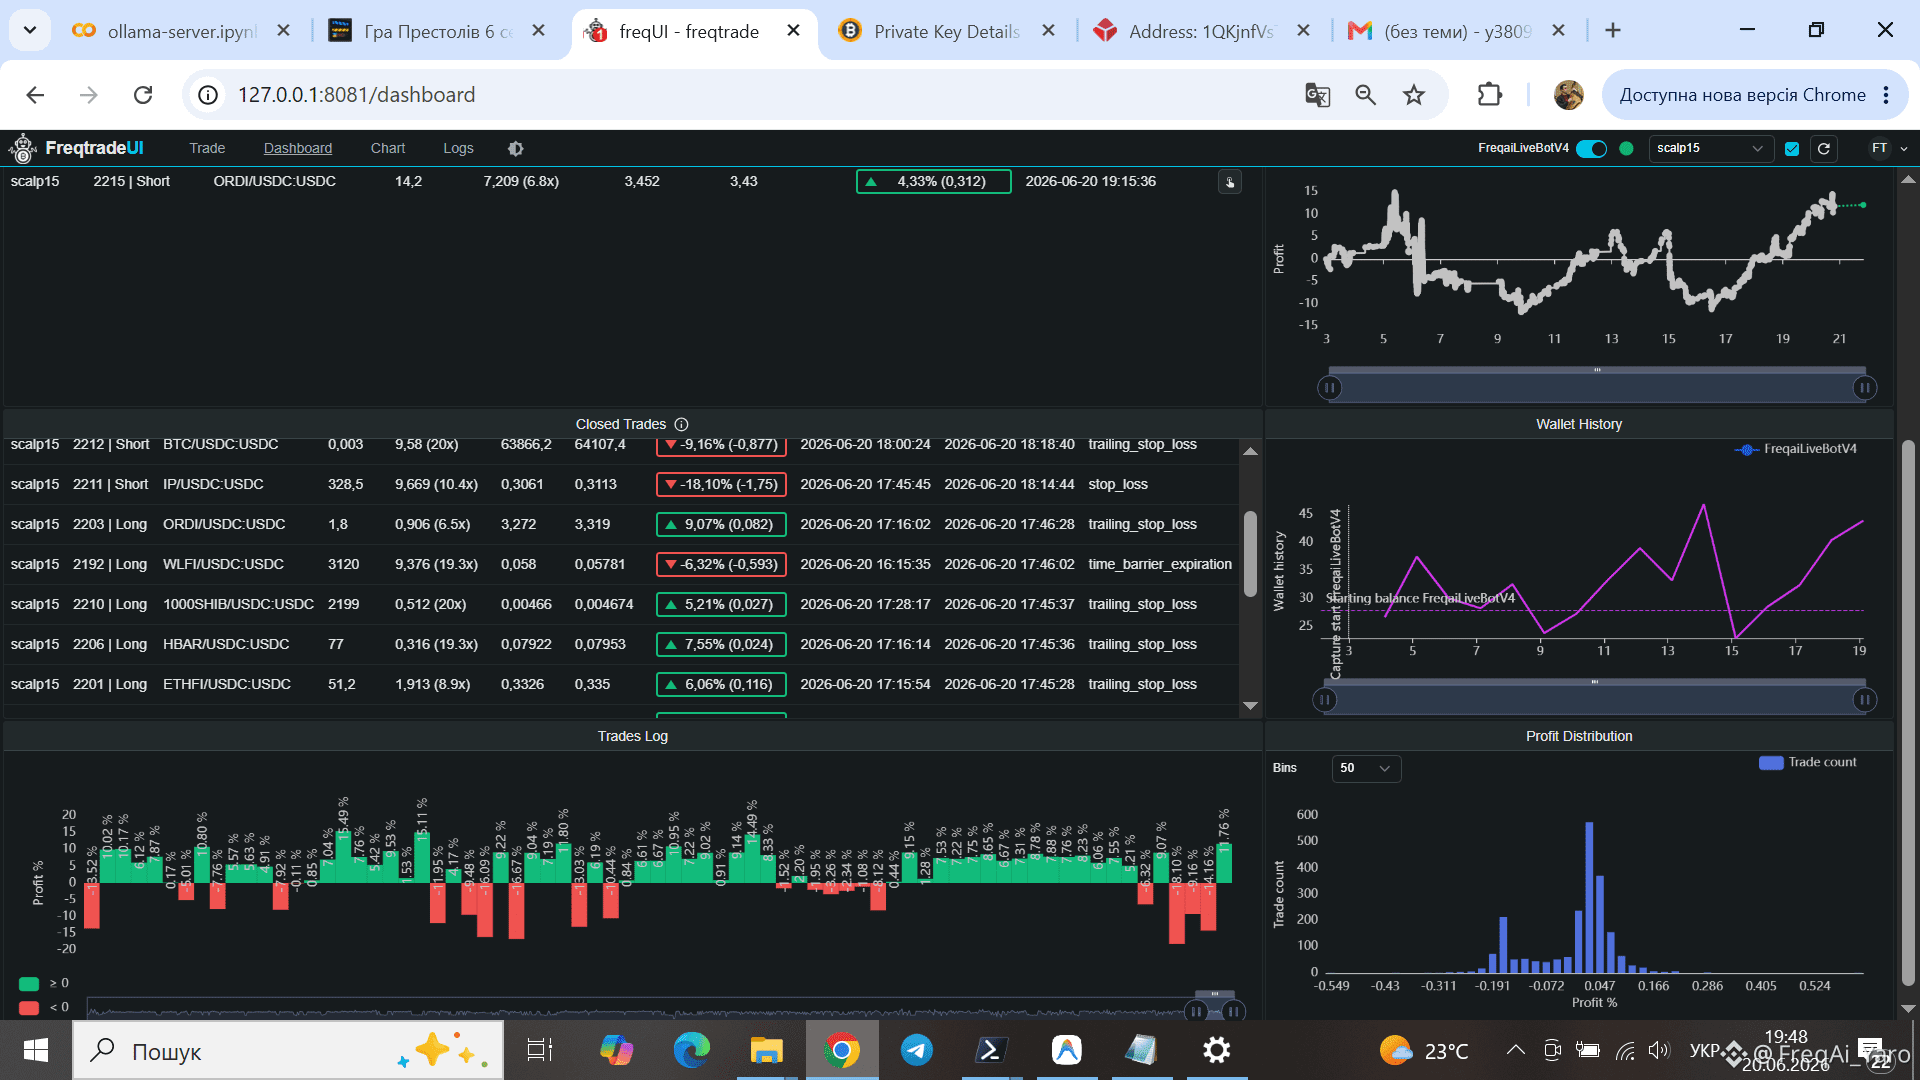Switch to the Gmail (без теми) tab

point(1456,31)
